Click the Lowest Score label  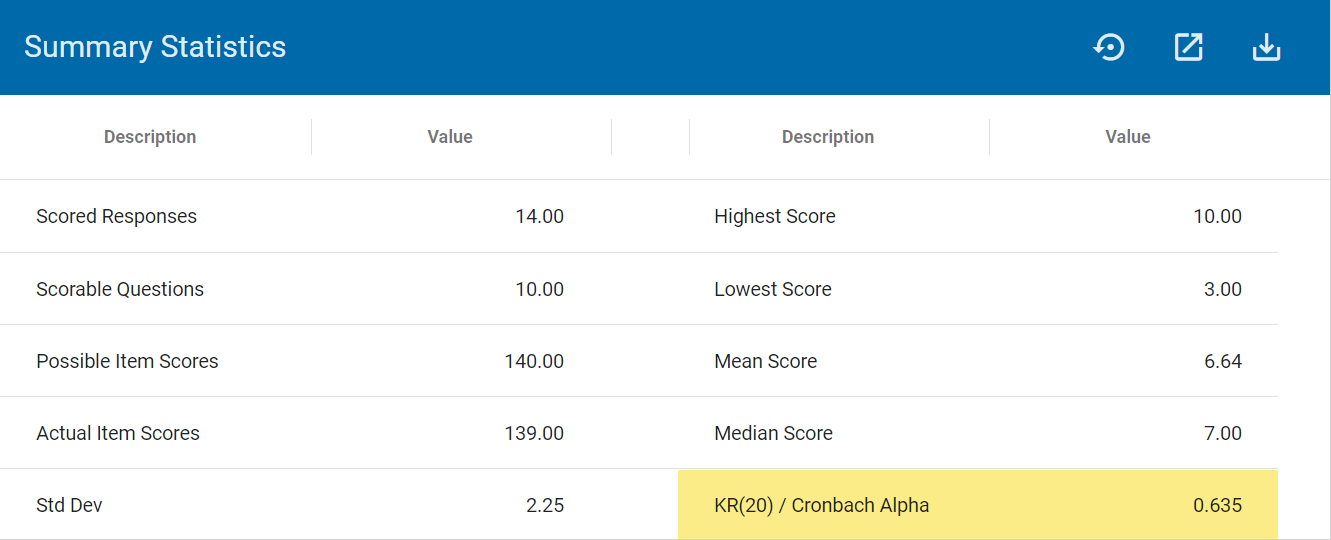click(773, 289)
